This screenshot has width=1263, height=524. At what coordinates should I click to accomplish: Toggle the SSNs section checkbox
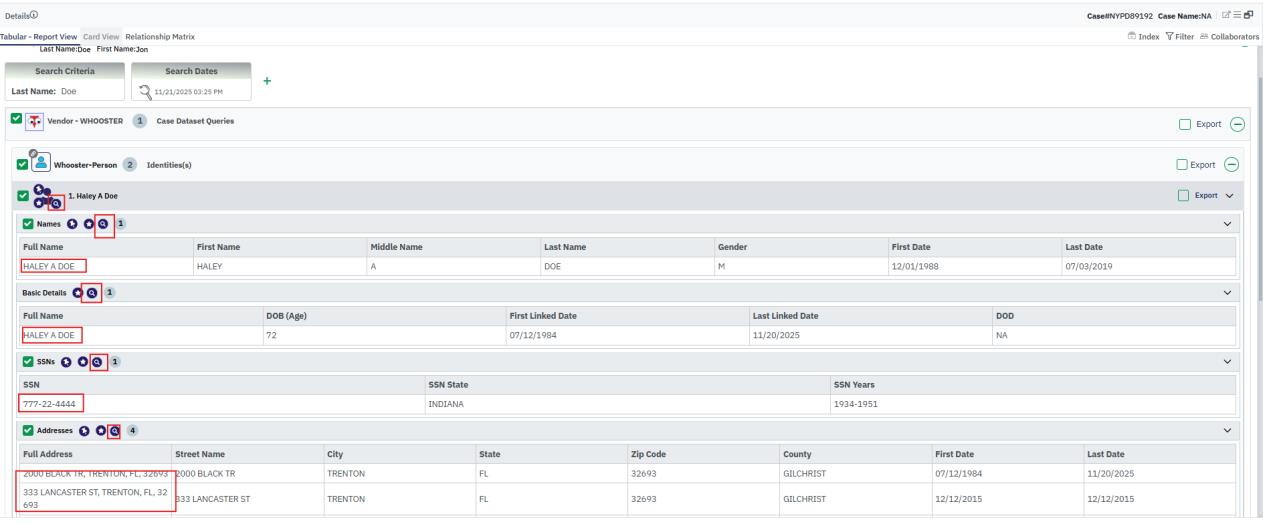coord(26,362)
